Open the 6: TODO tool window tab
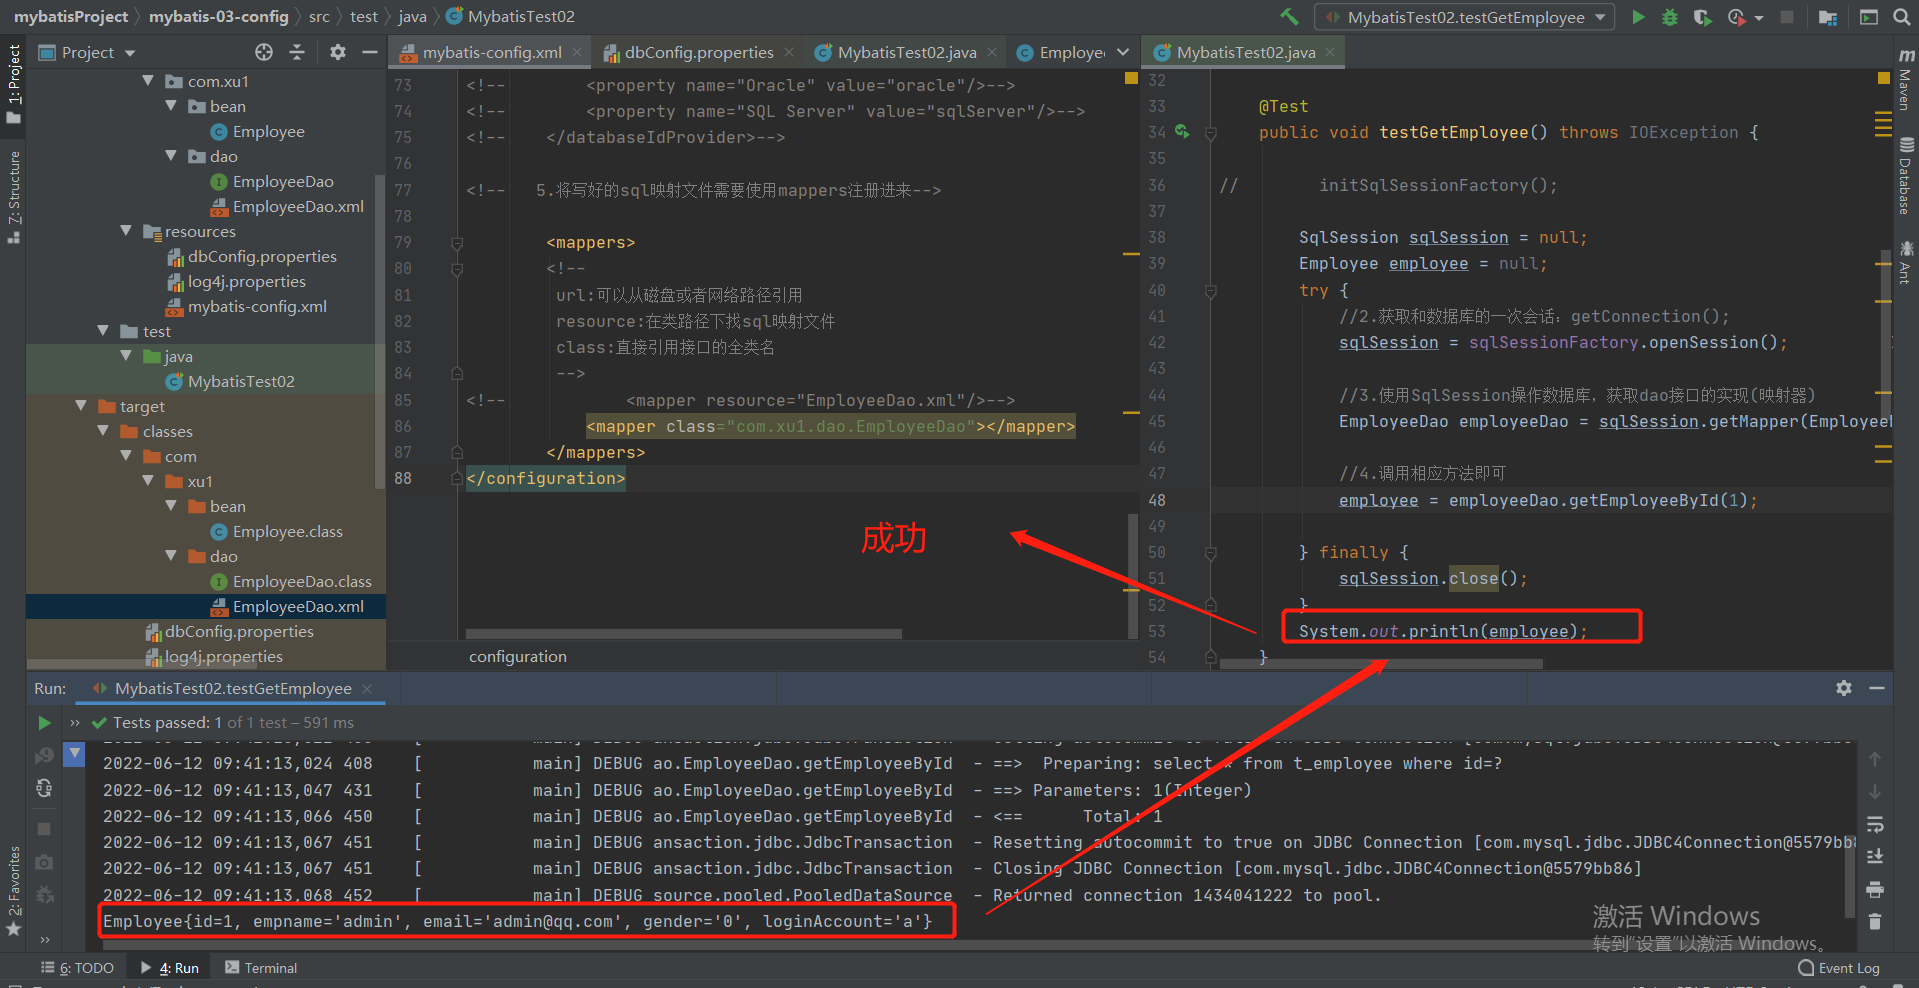Viewport: 1919px width, 988px height. point(78,968)
